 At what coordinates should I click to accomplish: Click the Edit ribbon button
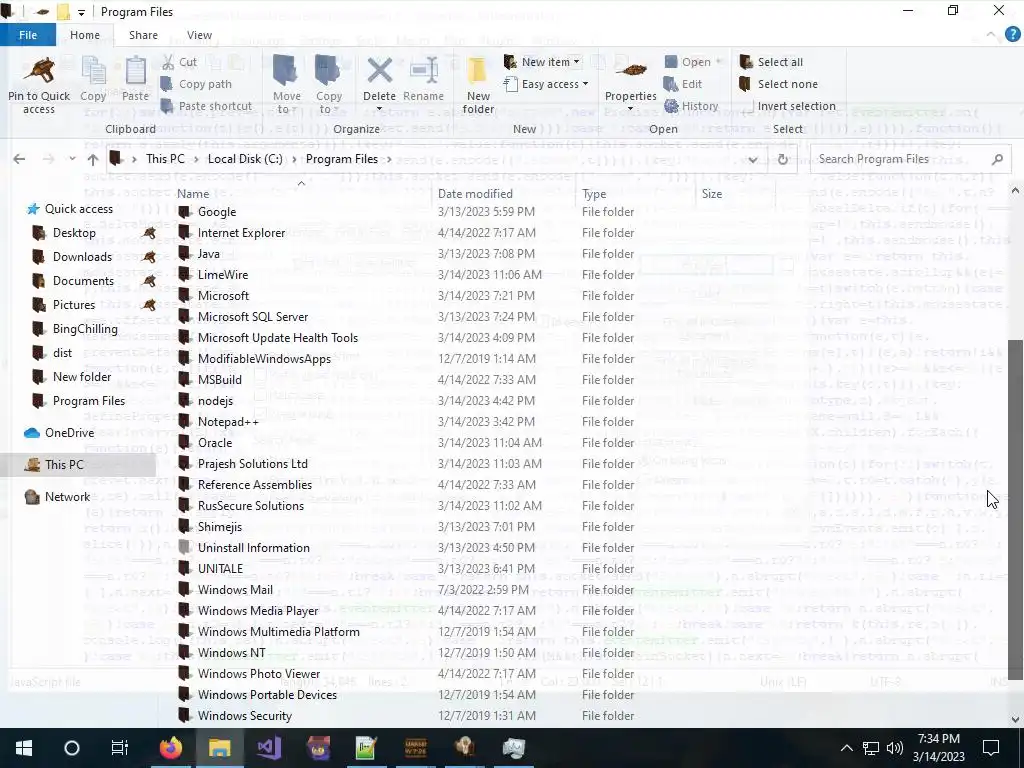coord(682,84)
